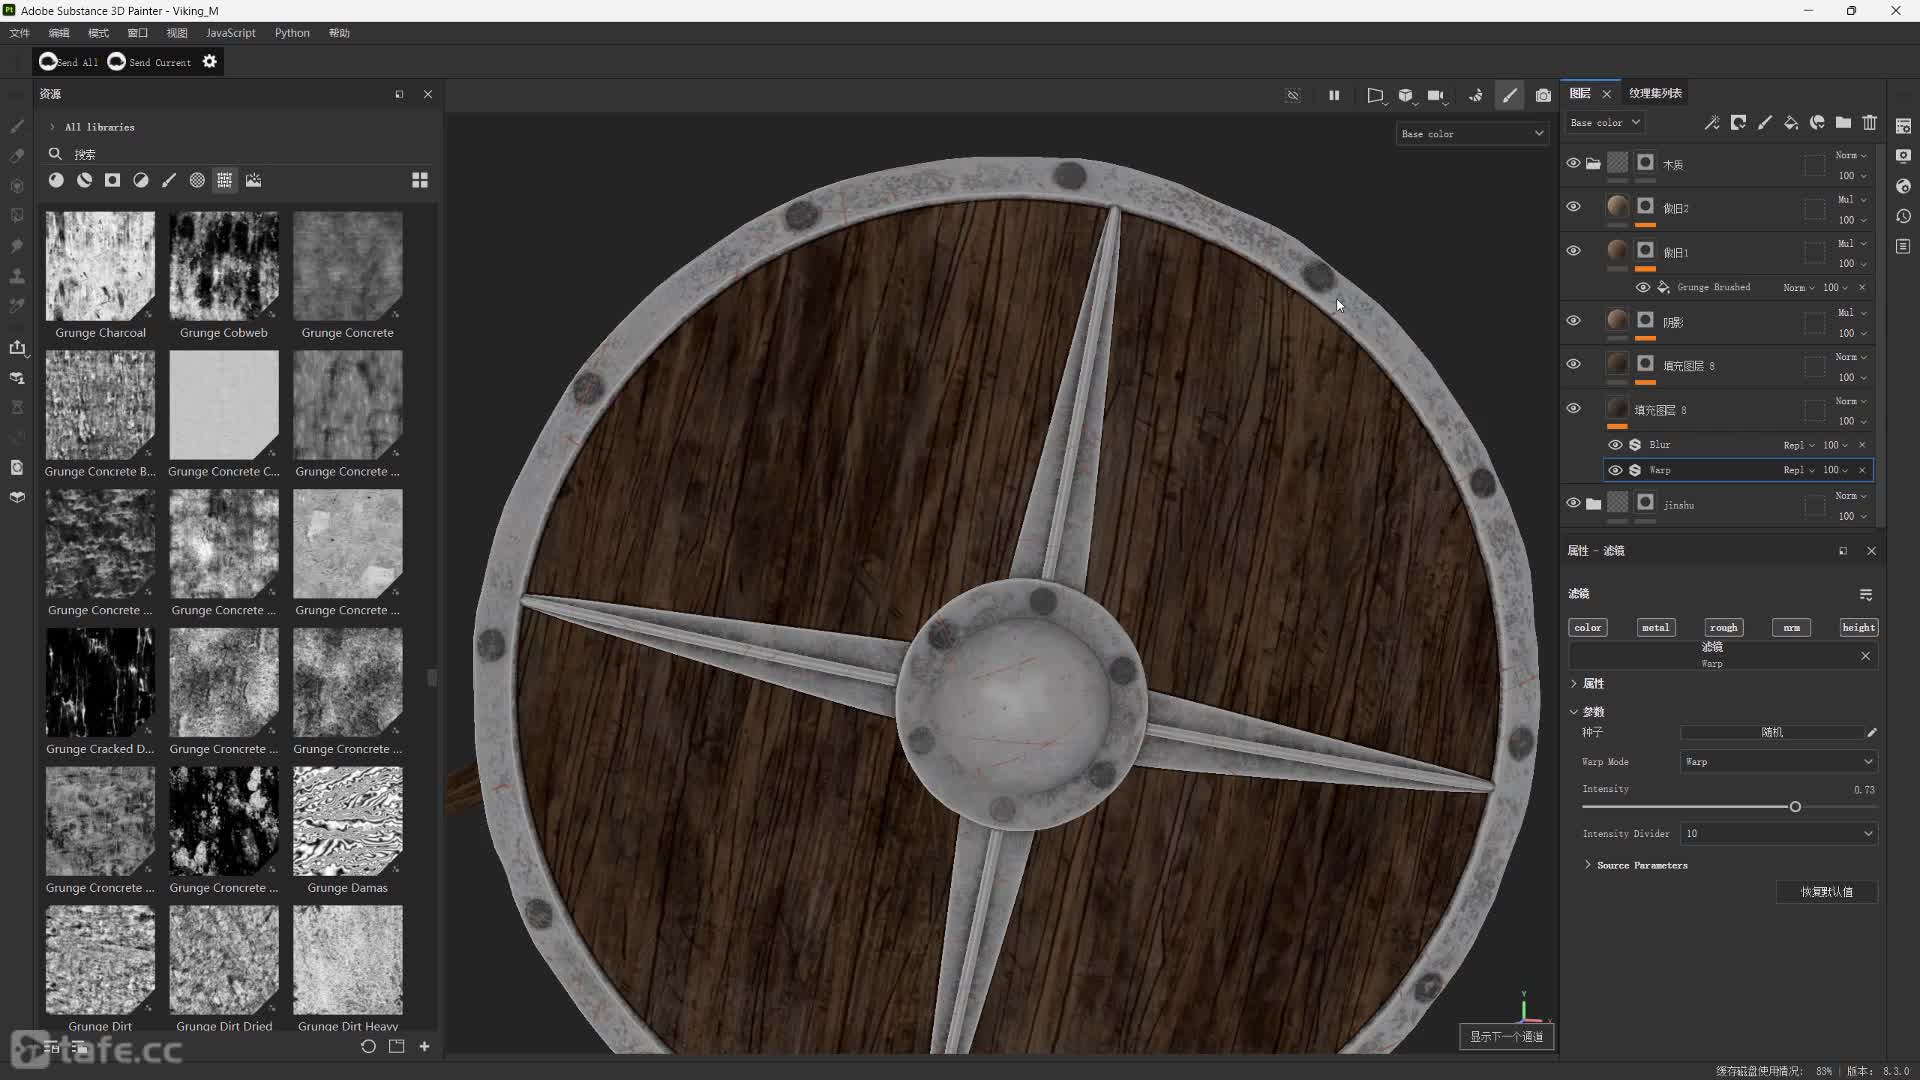Open log panel side icon
The height and width of the screenshot is (1080, 1920).
click(x=1903, y=246)
